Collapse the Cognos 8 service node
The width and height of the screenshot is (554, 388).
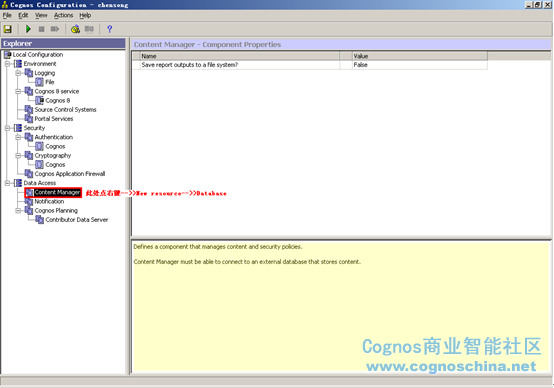point(18,91)
